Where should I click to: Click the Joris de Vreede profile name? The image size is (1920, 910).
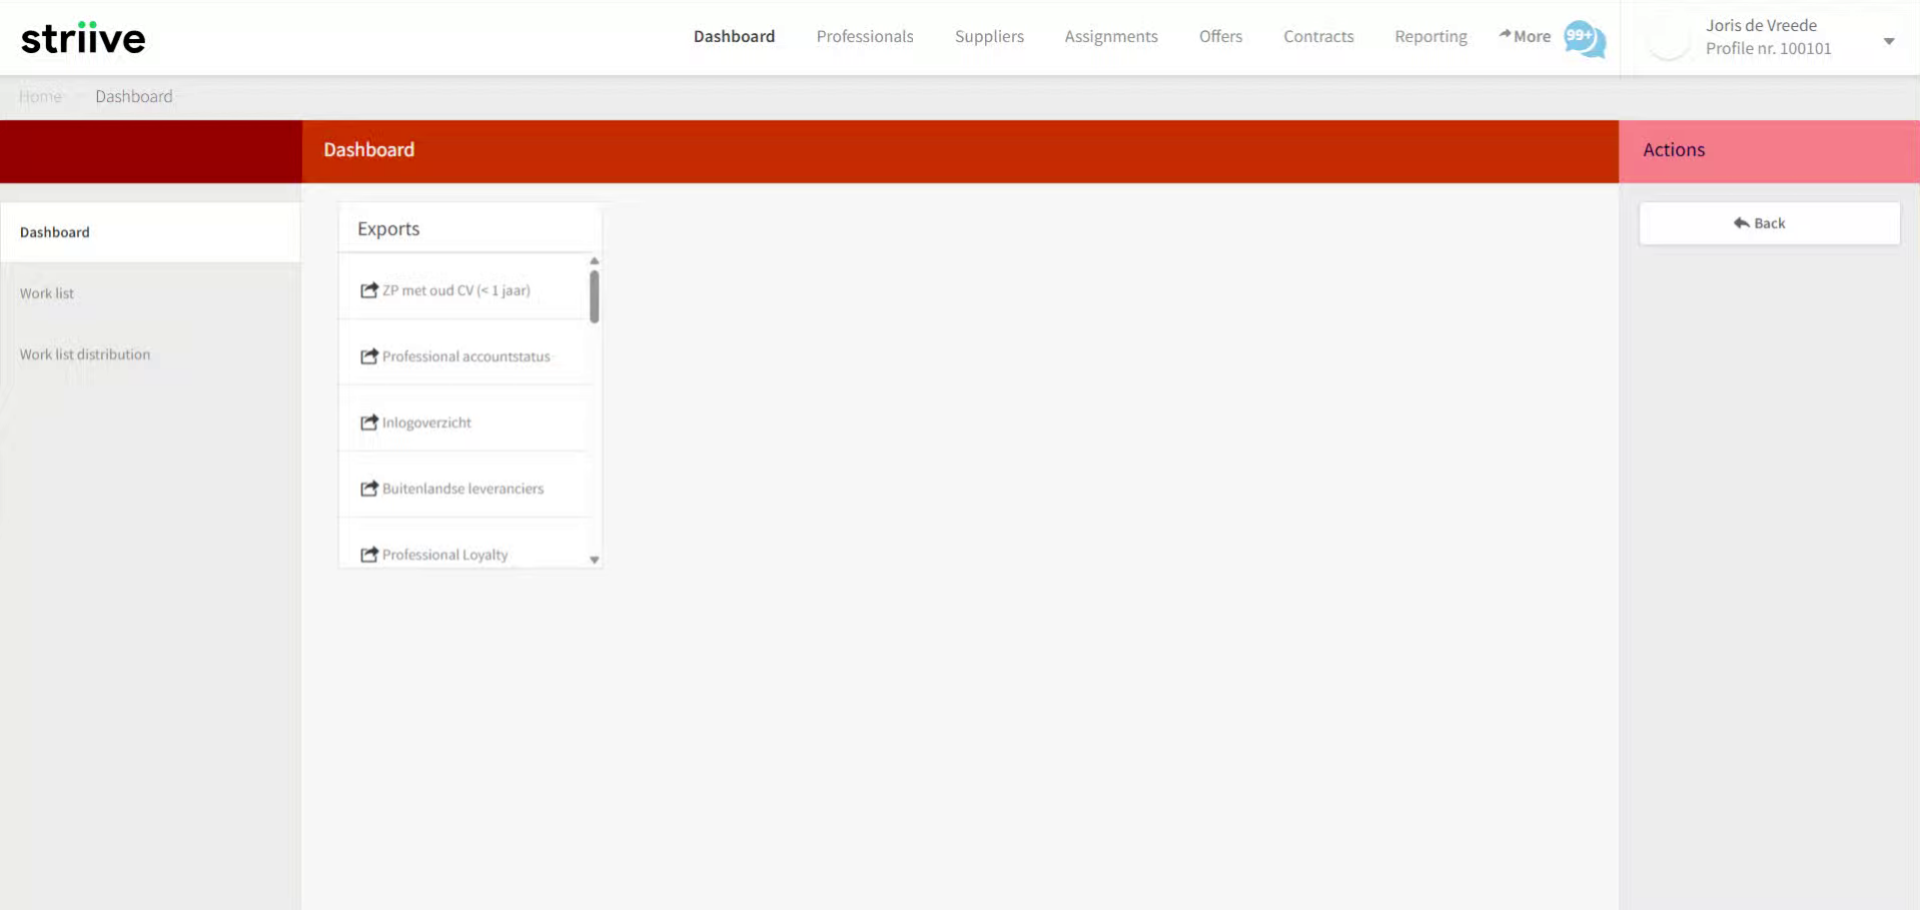coord(1761,25)
